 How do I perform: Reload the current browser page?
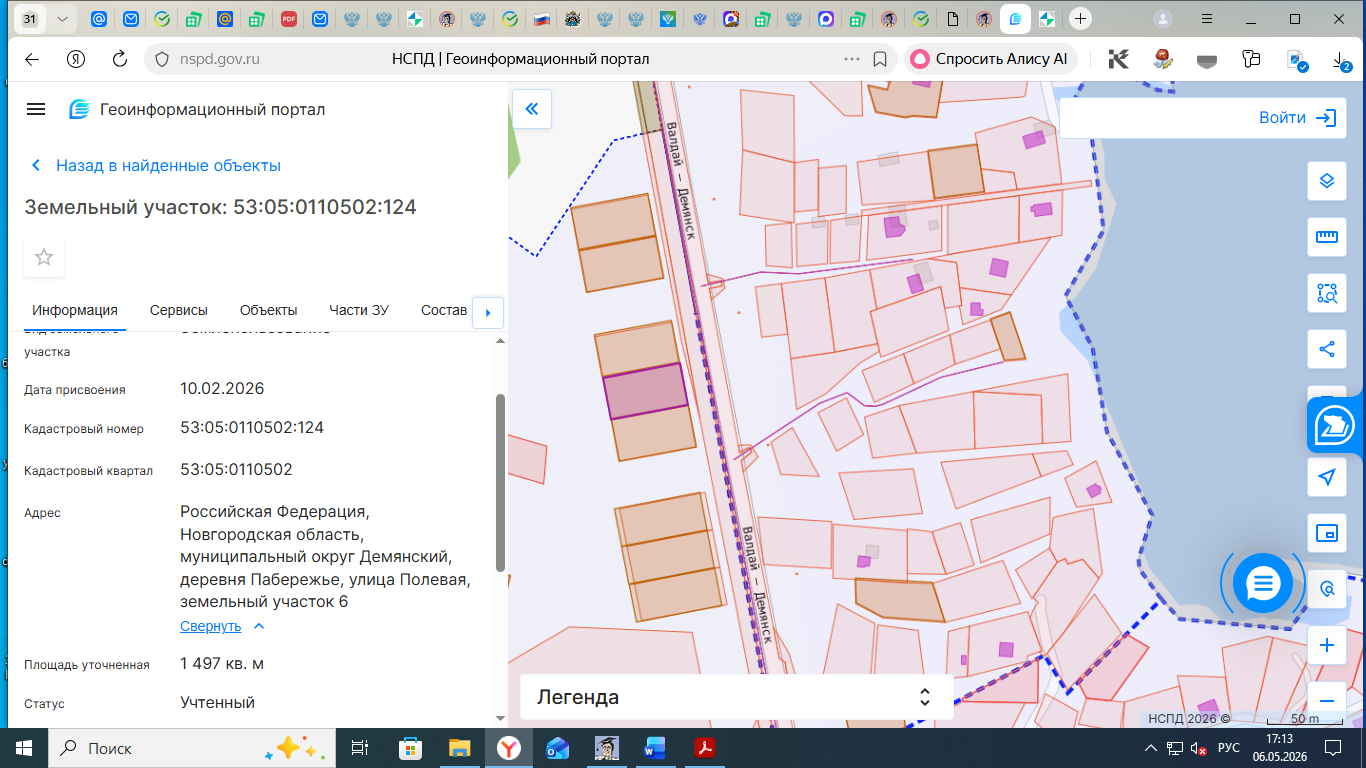coord(120,59)
